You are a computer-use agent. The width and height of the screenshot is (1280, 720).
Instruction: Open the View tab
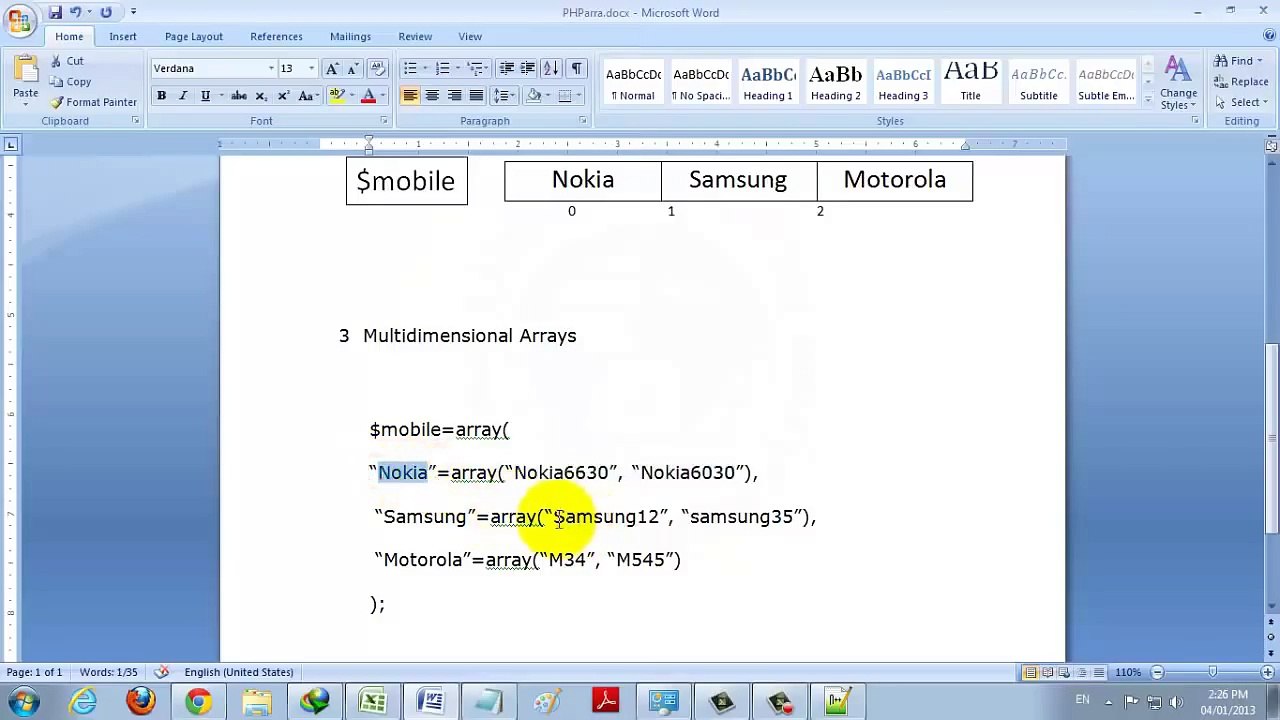[470, 37]
